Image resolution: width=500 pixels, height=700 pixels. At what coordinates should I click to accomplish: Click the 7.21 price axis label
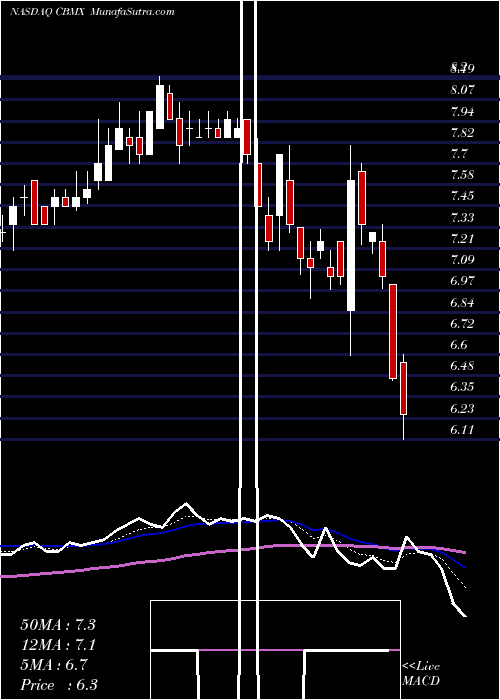point(462,239)
